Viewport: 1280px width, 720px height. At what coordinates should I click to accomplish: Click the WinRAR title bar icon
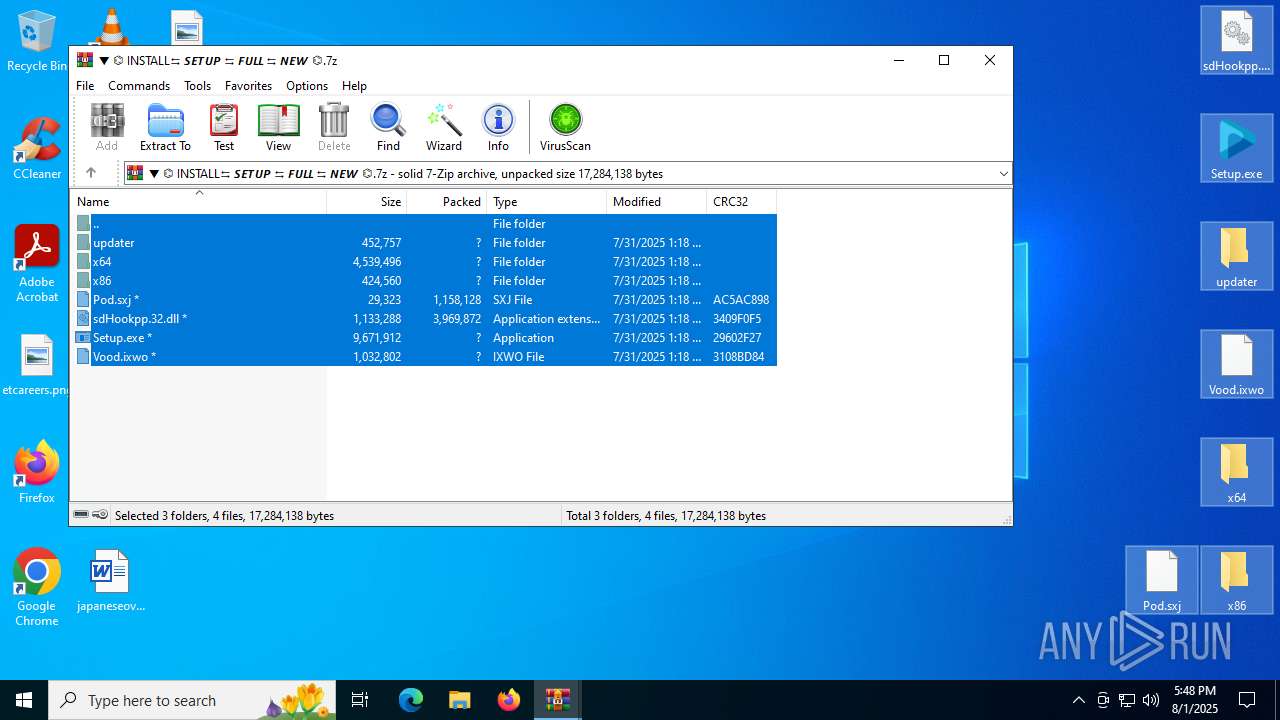point(85,60)
